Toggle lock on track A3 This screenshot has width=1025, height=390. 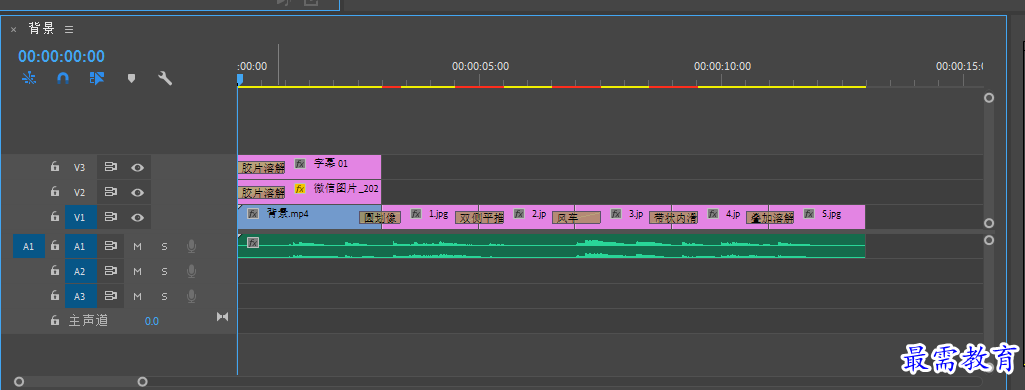56,295
